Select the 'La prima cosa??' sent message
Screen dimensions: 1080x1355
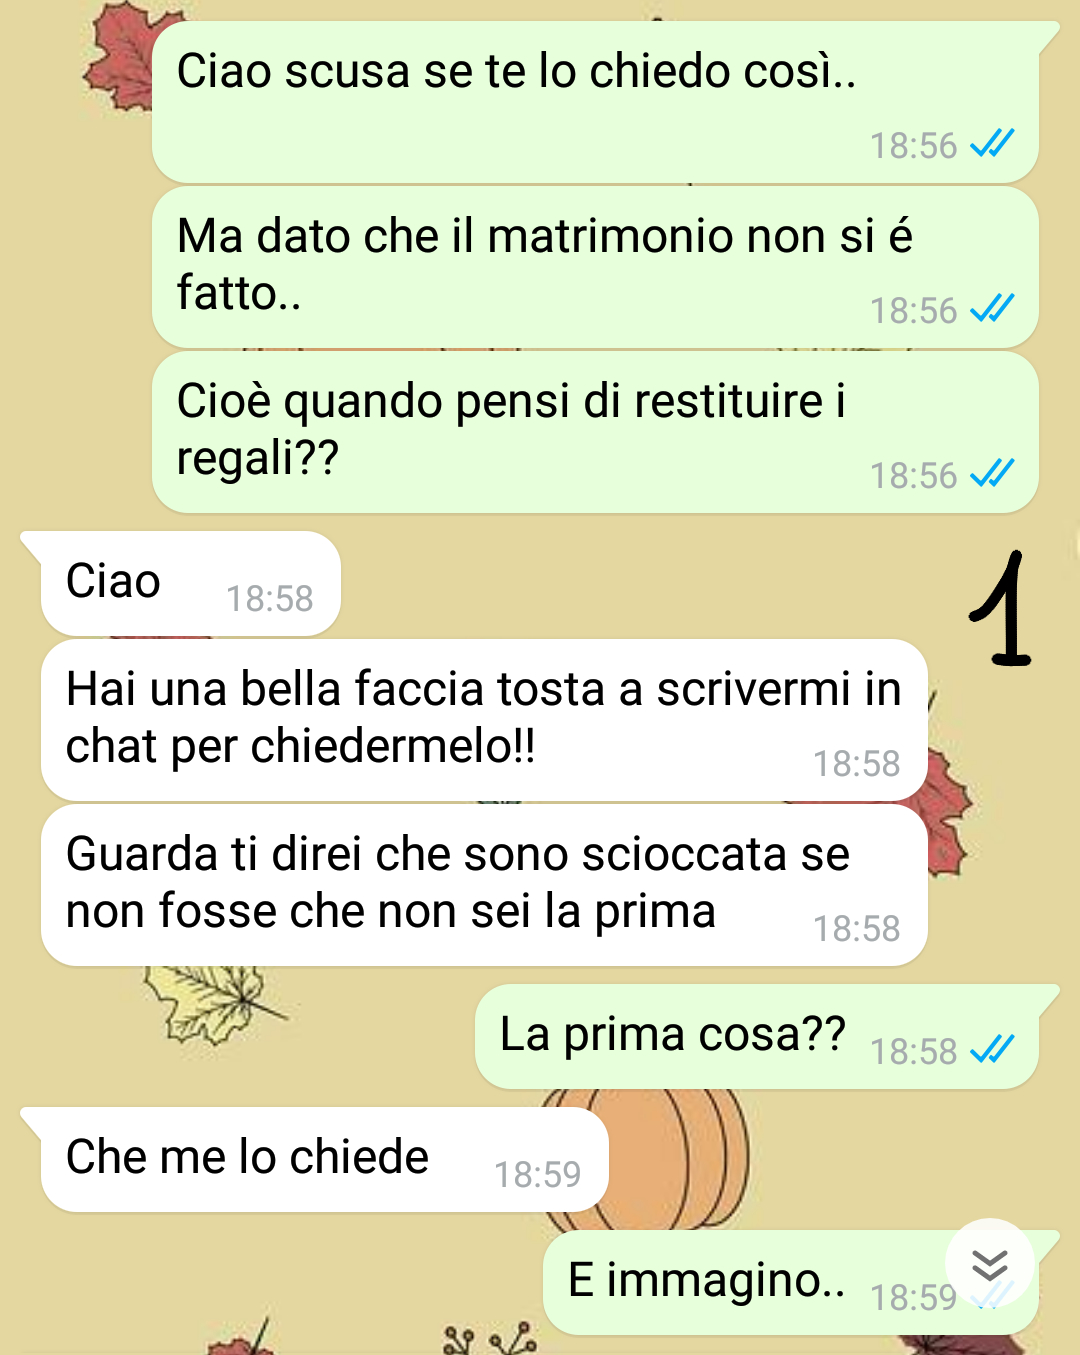[757, 1037]
